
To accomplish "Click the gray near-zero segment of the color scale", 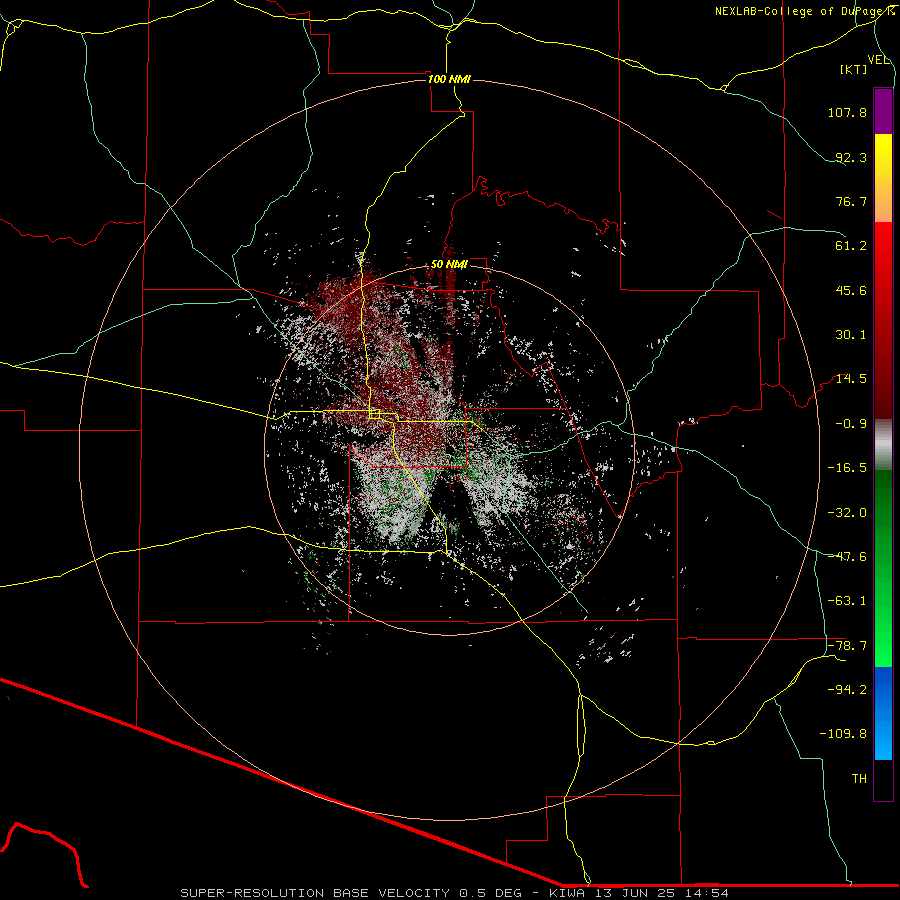I will click(883, 445).
